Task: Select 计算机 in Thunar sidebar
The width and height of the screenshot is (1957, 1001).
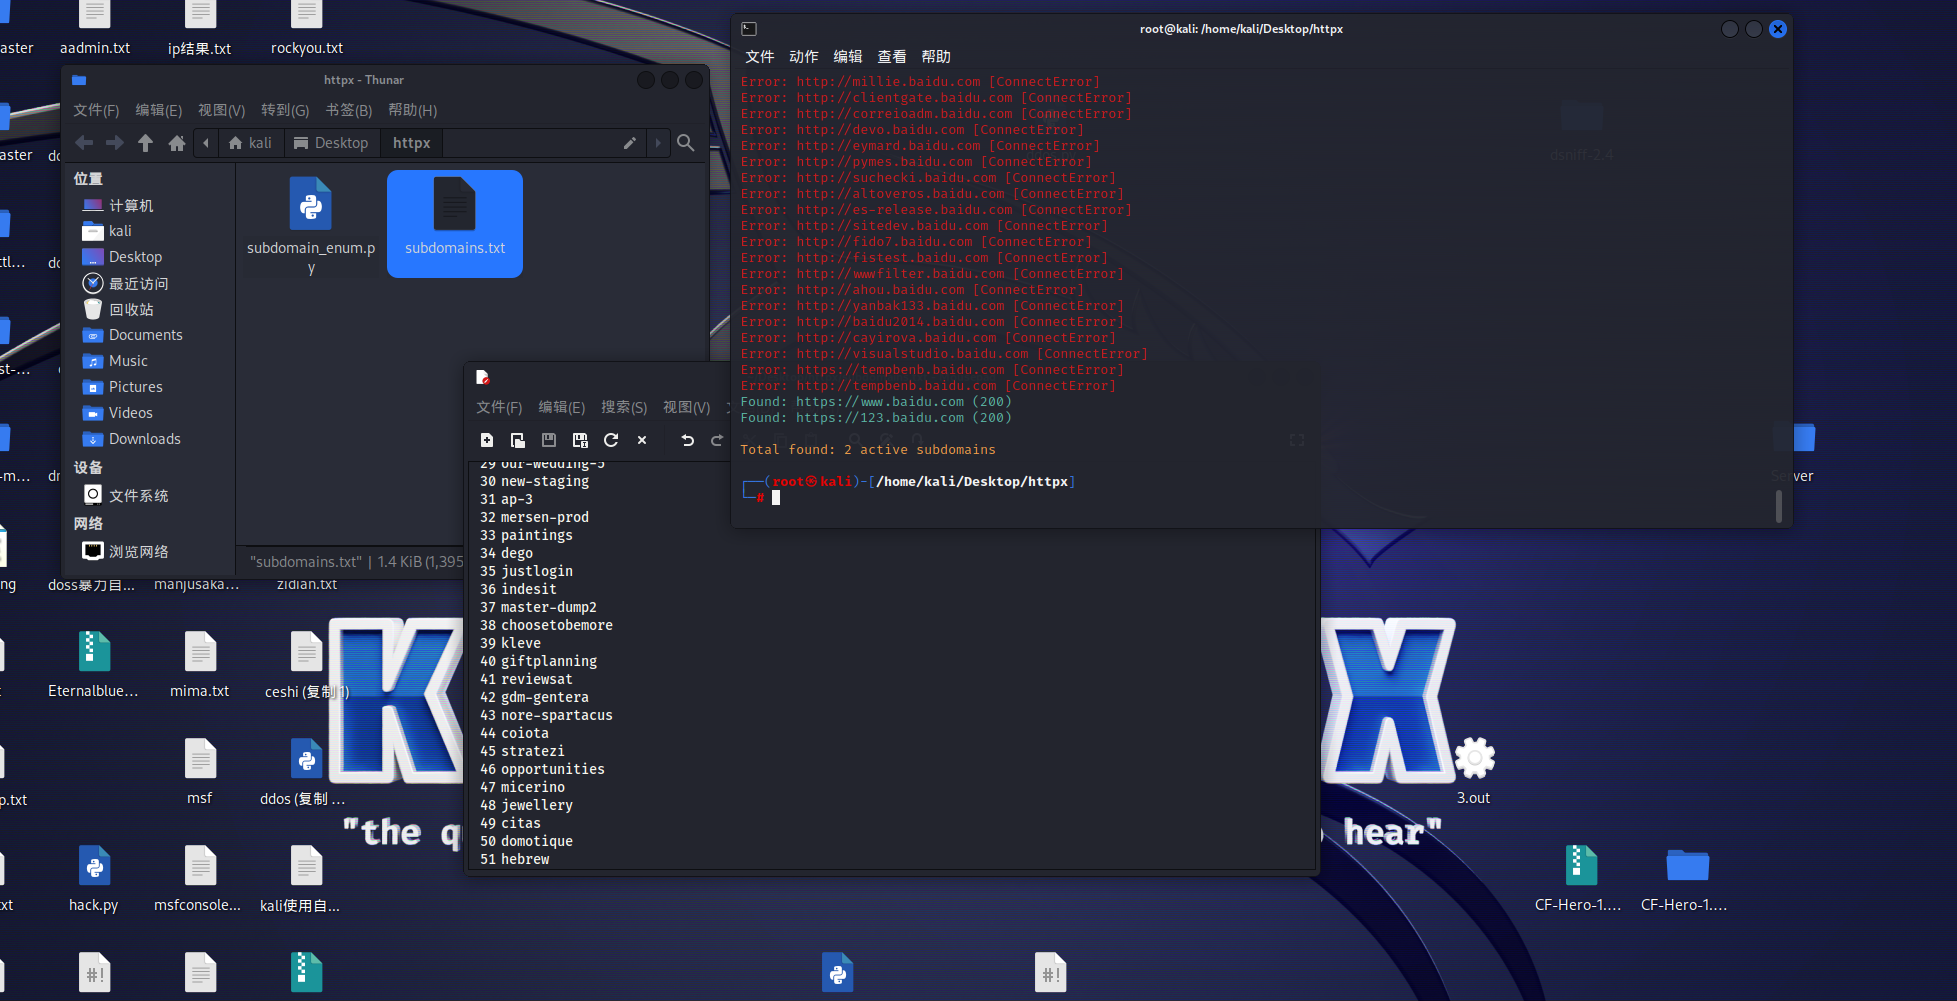Action: (x=131, y=205)
